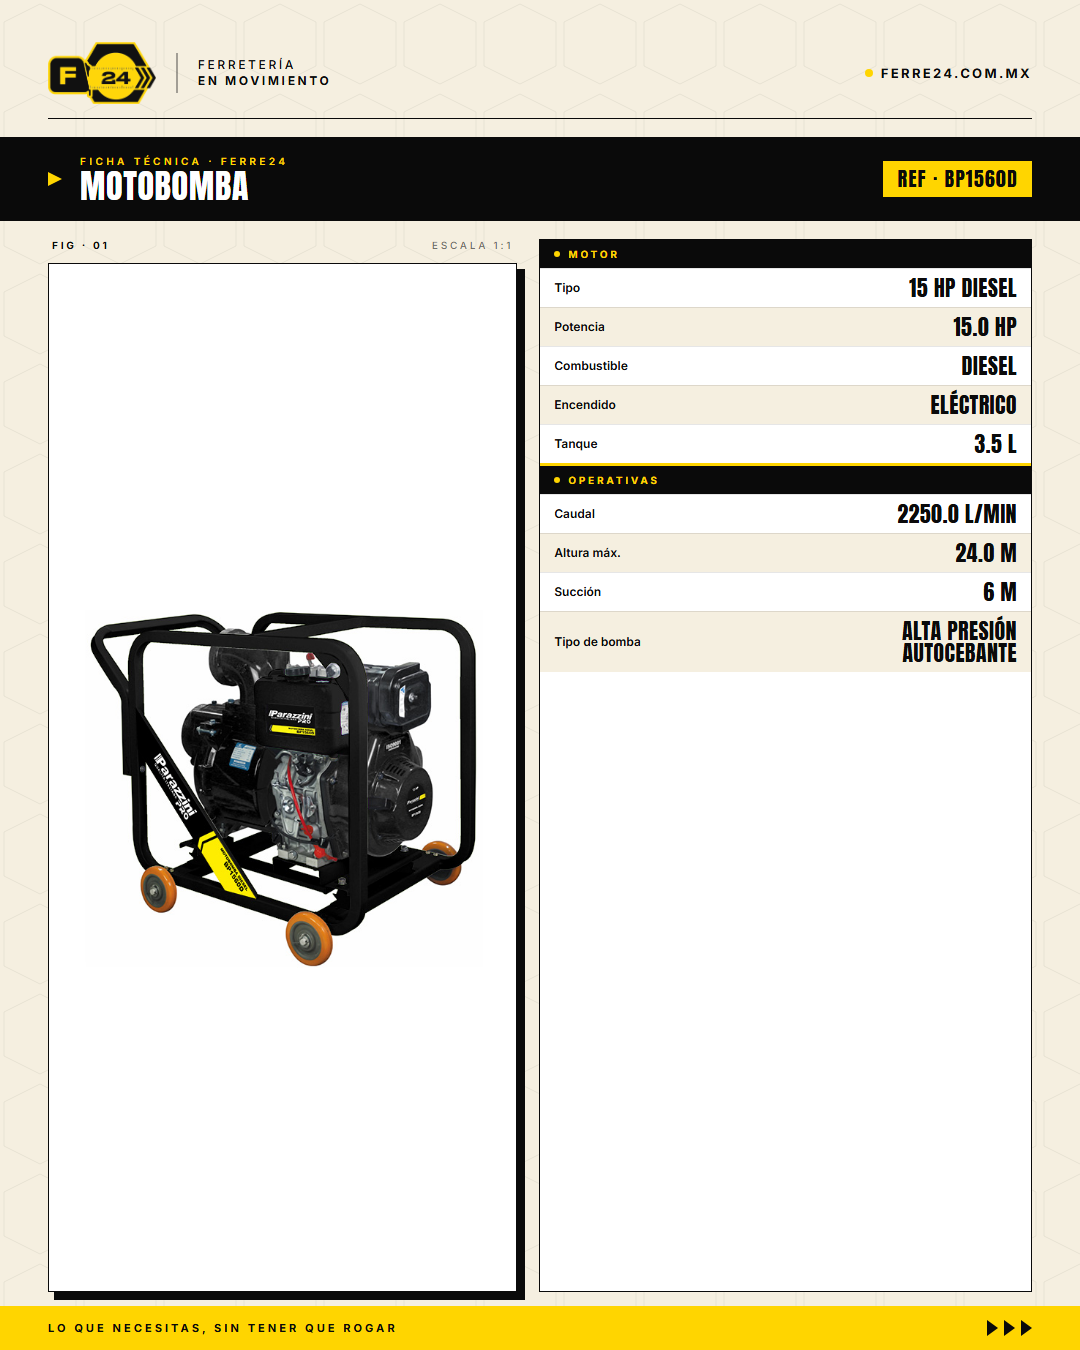Click the footer slogan 'LO QUE NECESITAS, SIN TENER QUE ROGAR'
The width and height of the screenshot is (1080, 1350).
tap(222, 1328)
